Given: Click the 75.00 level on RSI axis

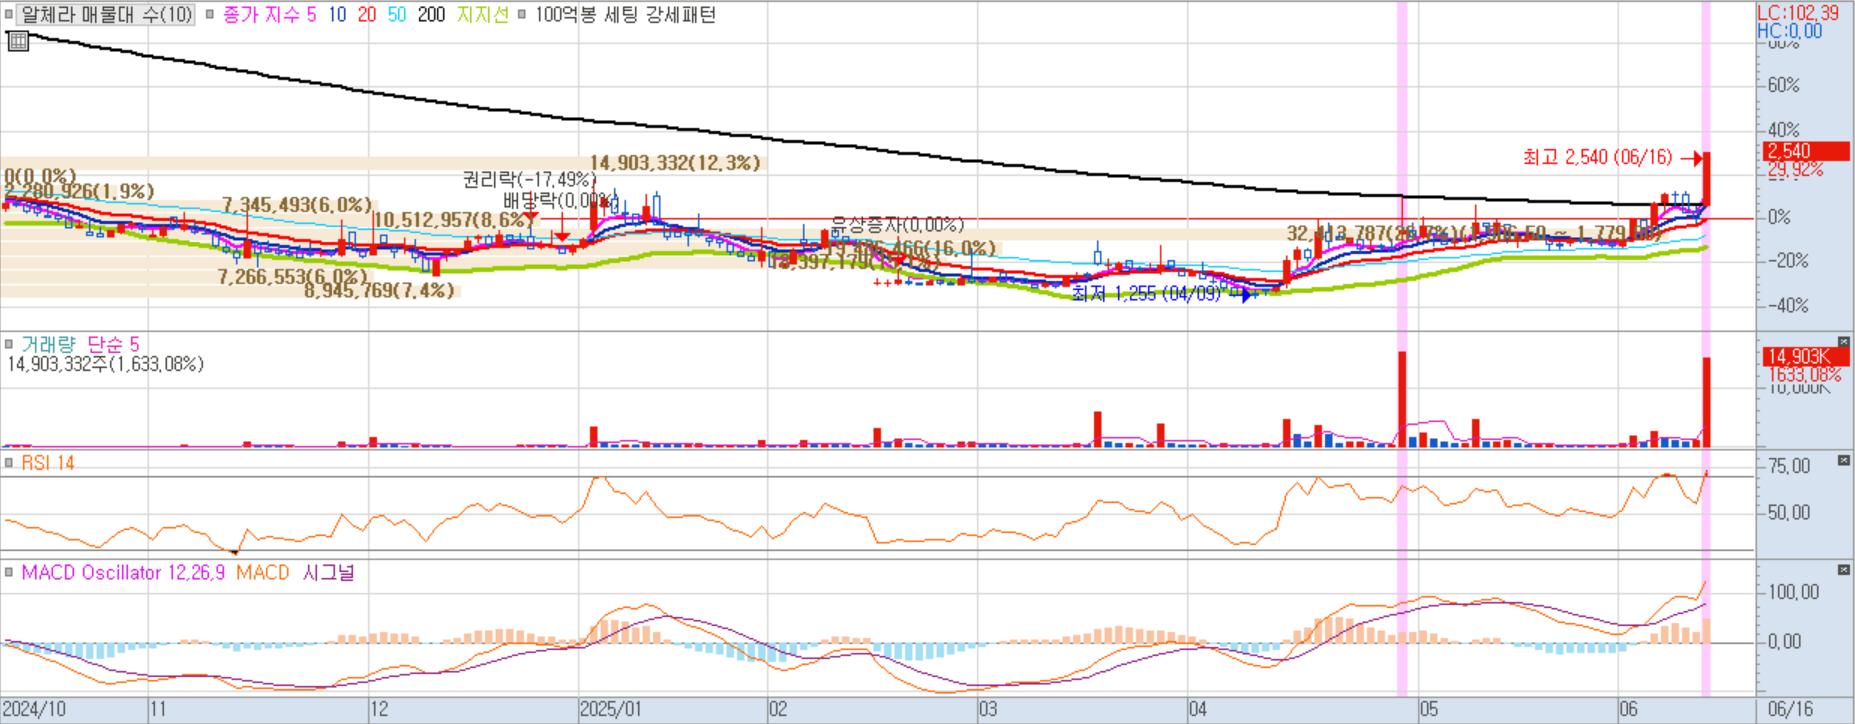Looking at the screenshot, I should coord(1789,466).
